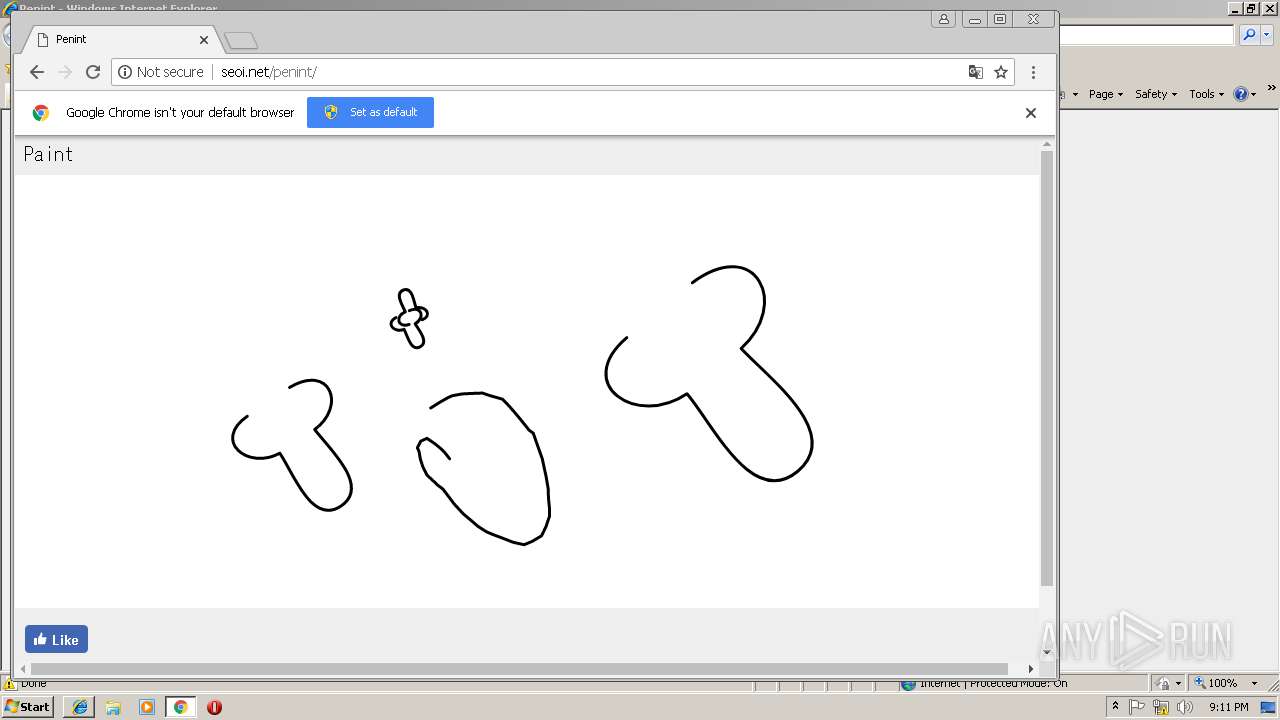Open the Page menu in Internet Explorer

1106,94
